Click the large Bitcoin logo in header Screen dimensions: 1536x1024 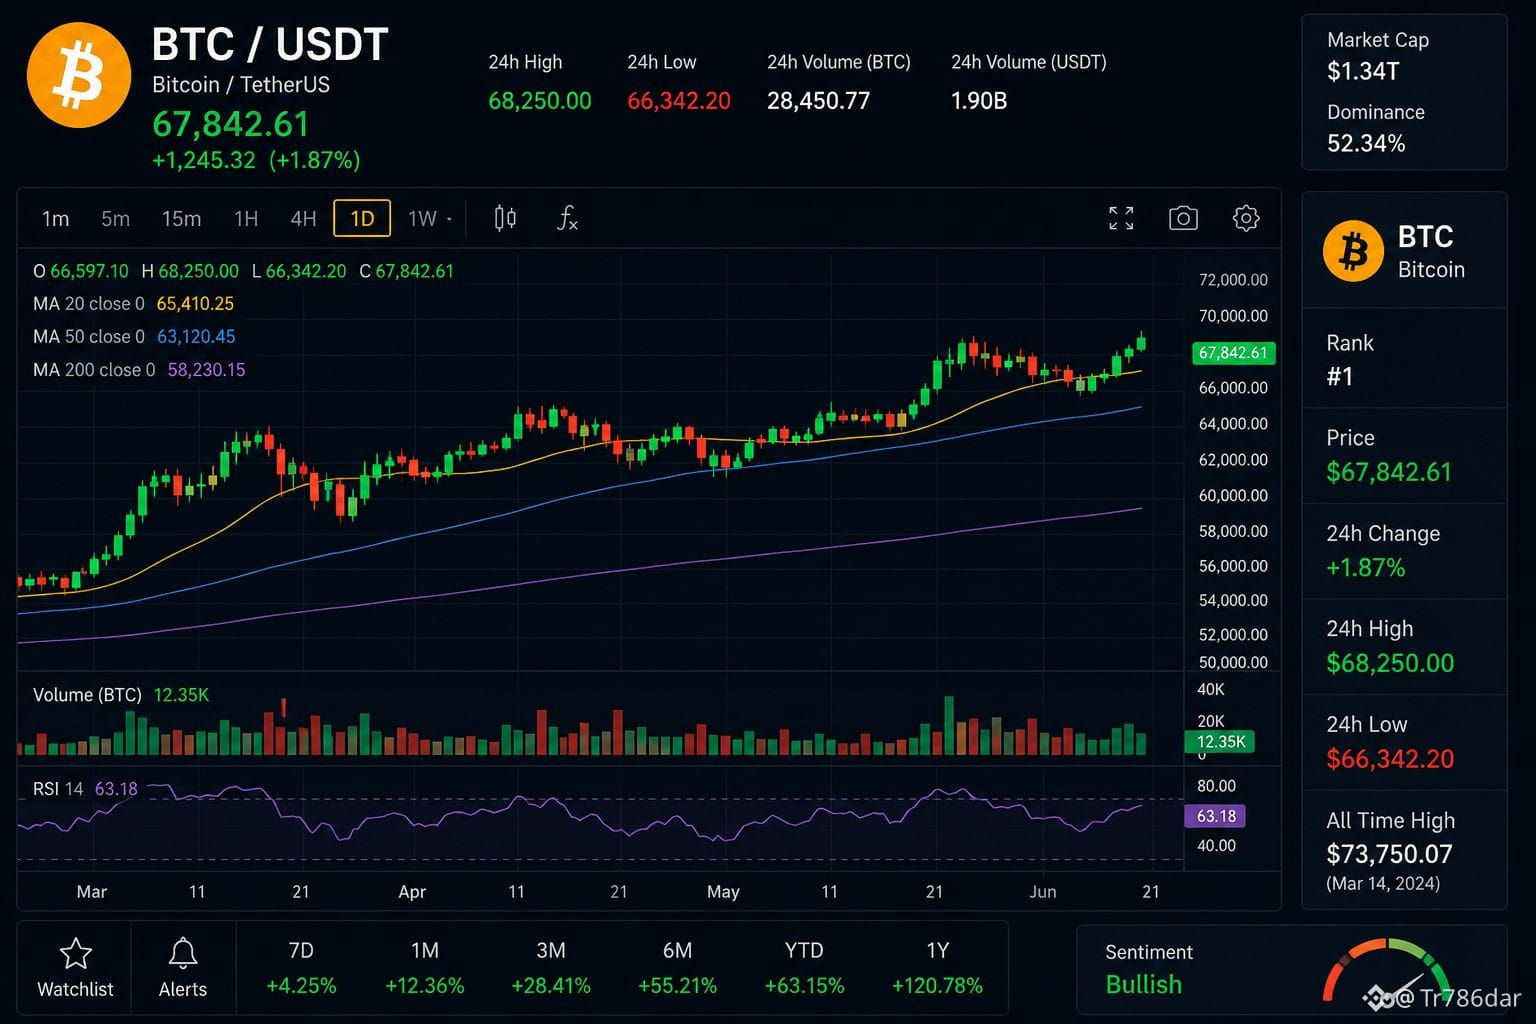[79, 76]
